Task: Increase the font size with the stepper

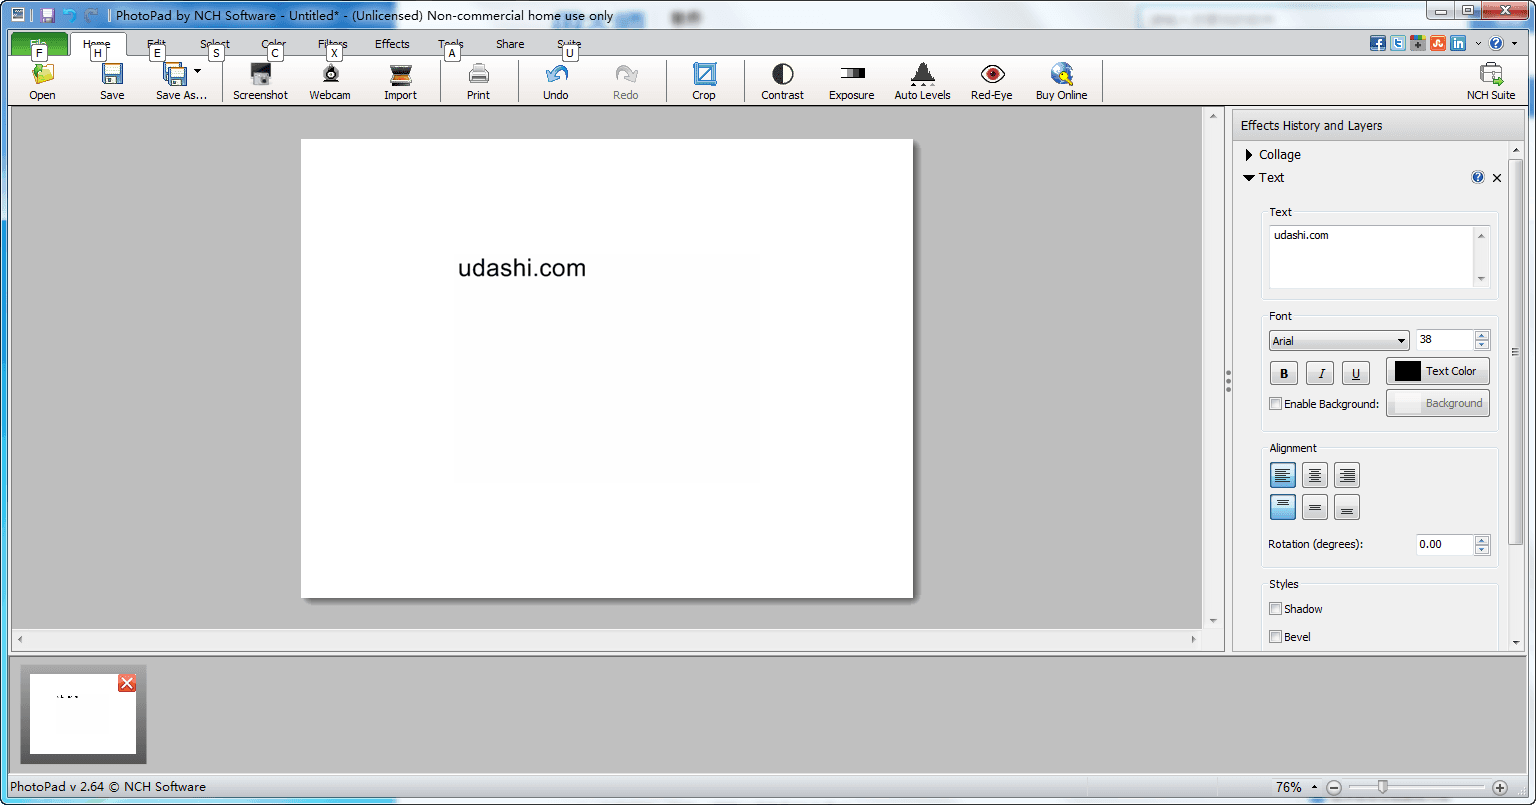Action: (1482, 336)
